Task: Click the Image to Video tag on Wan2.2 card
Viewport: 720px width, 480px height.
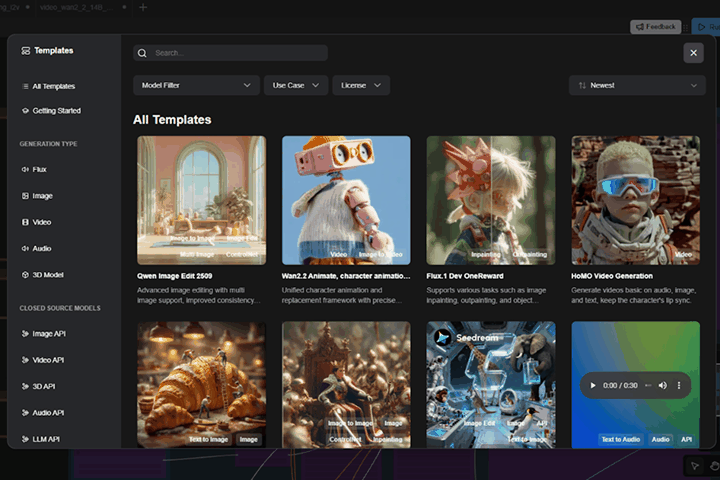Action: 380,254
